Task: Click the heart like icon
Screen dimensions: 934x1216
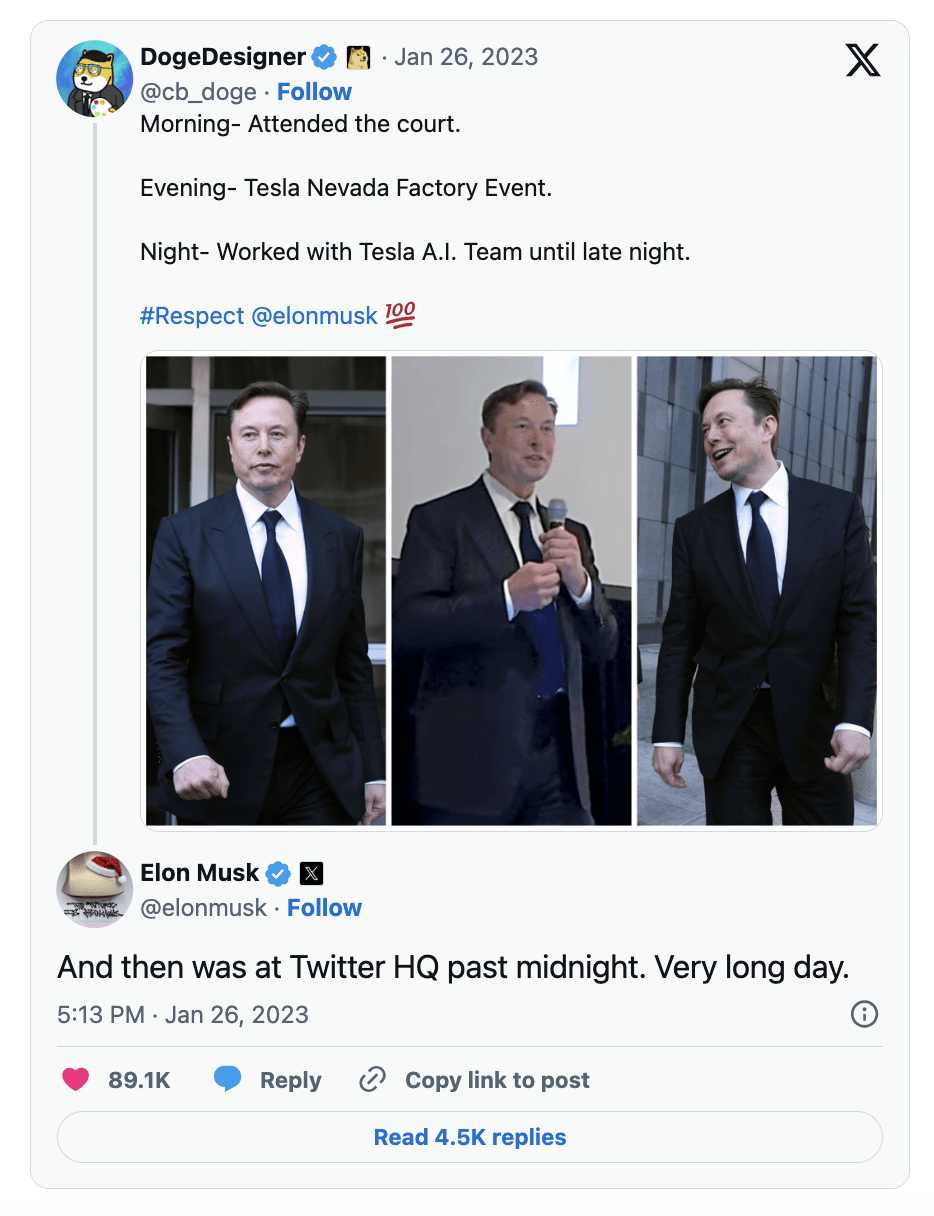Action: [x=75, y=1080]
